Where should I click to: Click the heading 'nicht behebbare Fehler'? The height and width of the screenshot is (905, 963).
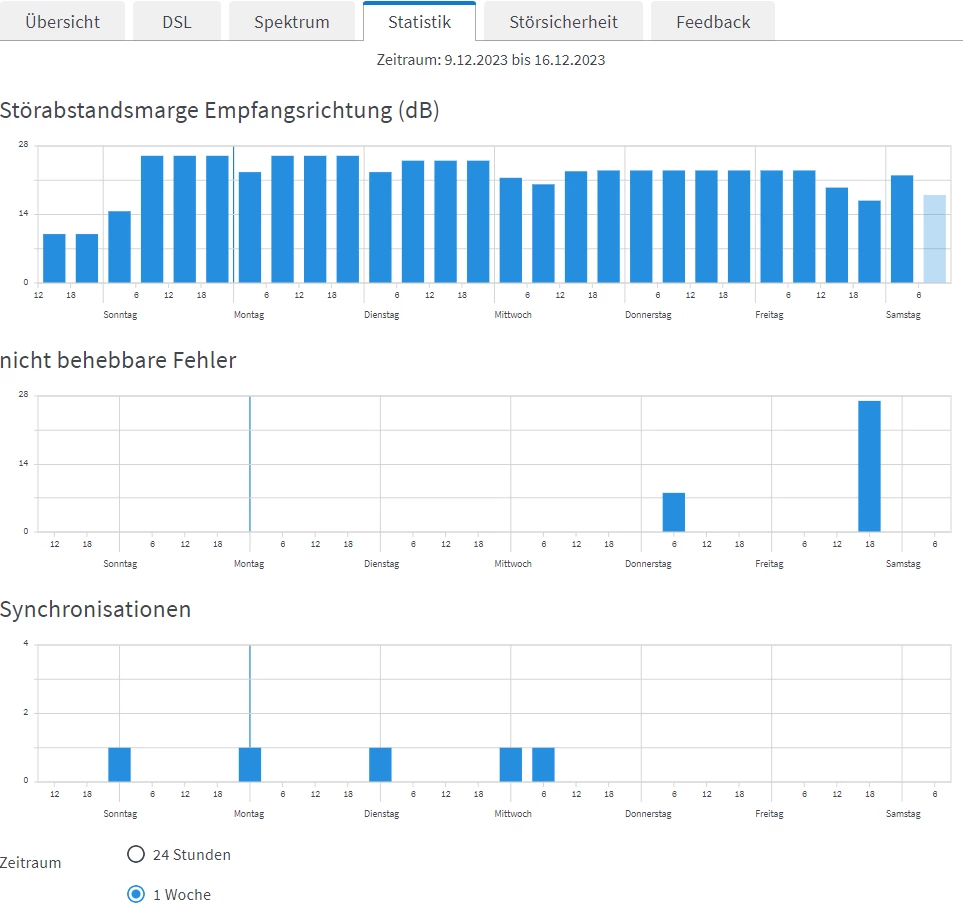pos(118,360)
